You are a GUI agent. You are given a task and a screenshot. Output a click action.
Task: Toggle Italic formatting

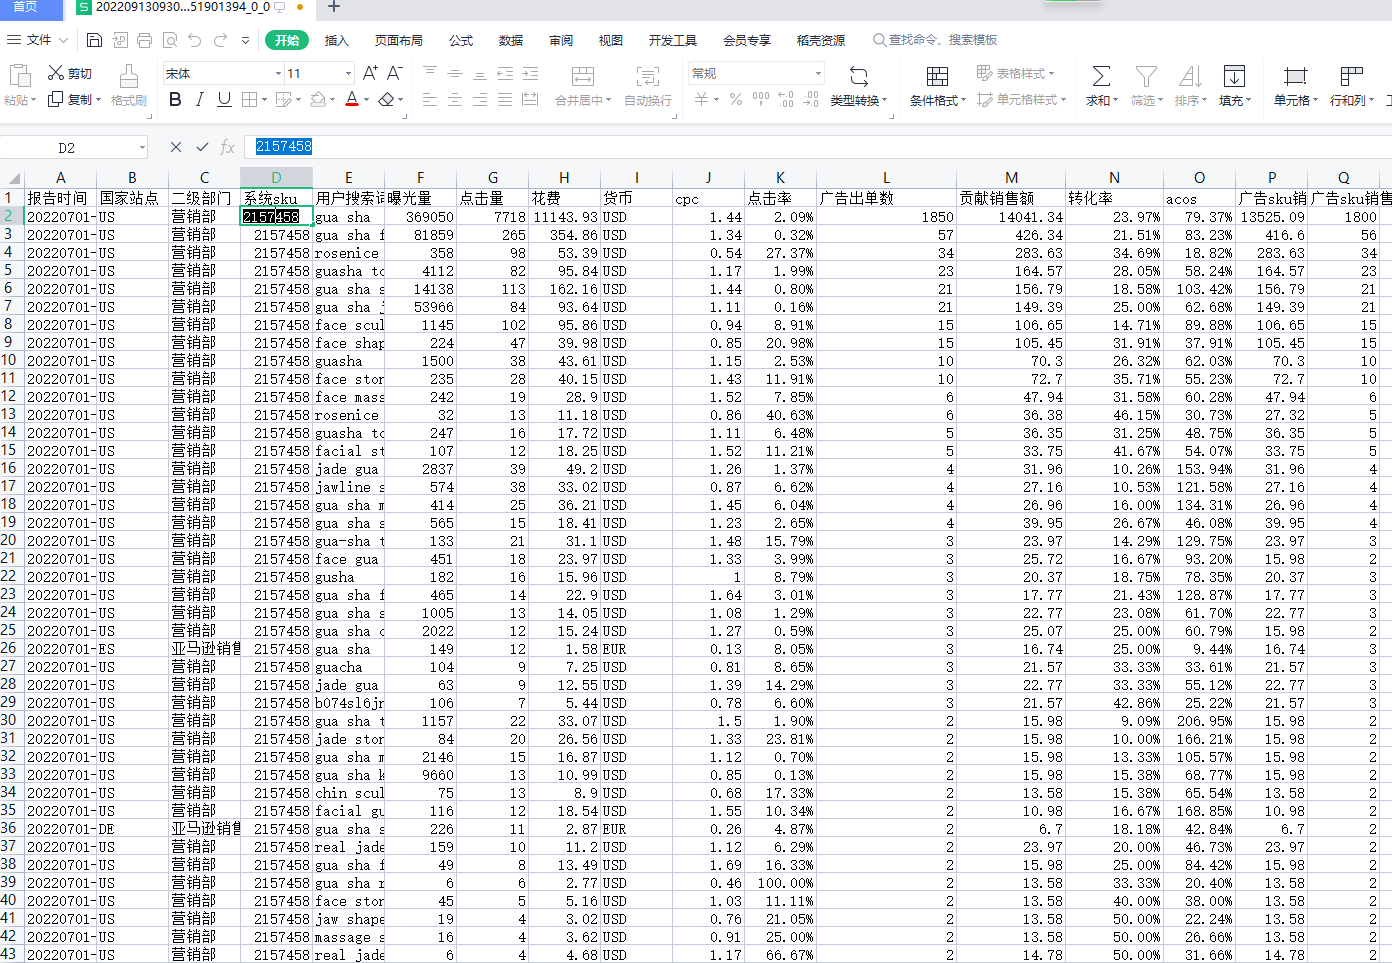pos(200,99)
